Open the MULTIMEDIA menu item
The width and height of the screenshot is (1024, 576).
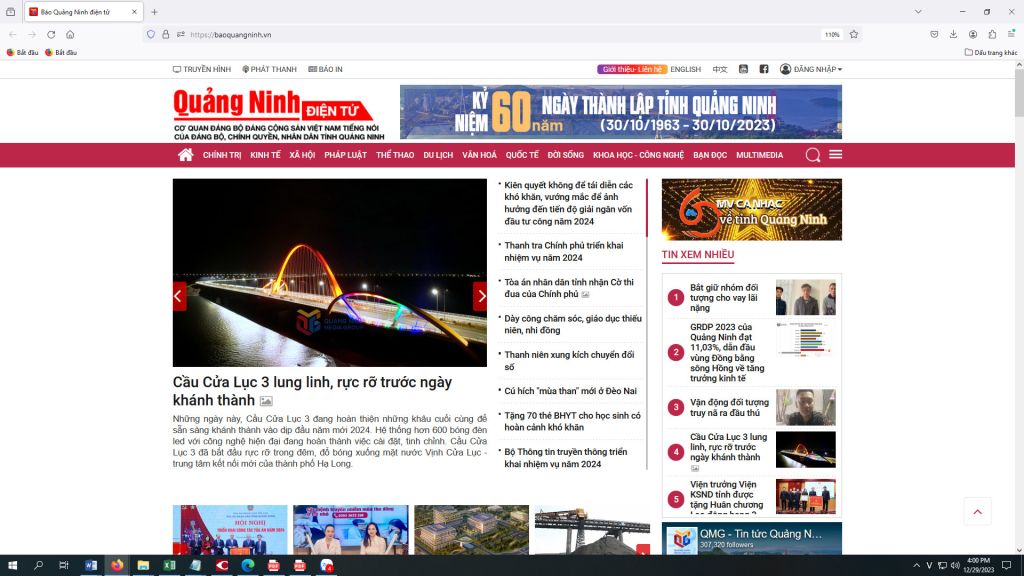pyautogui.click(x=760, y=155)
